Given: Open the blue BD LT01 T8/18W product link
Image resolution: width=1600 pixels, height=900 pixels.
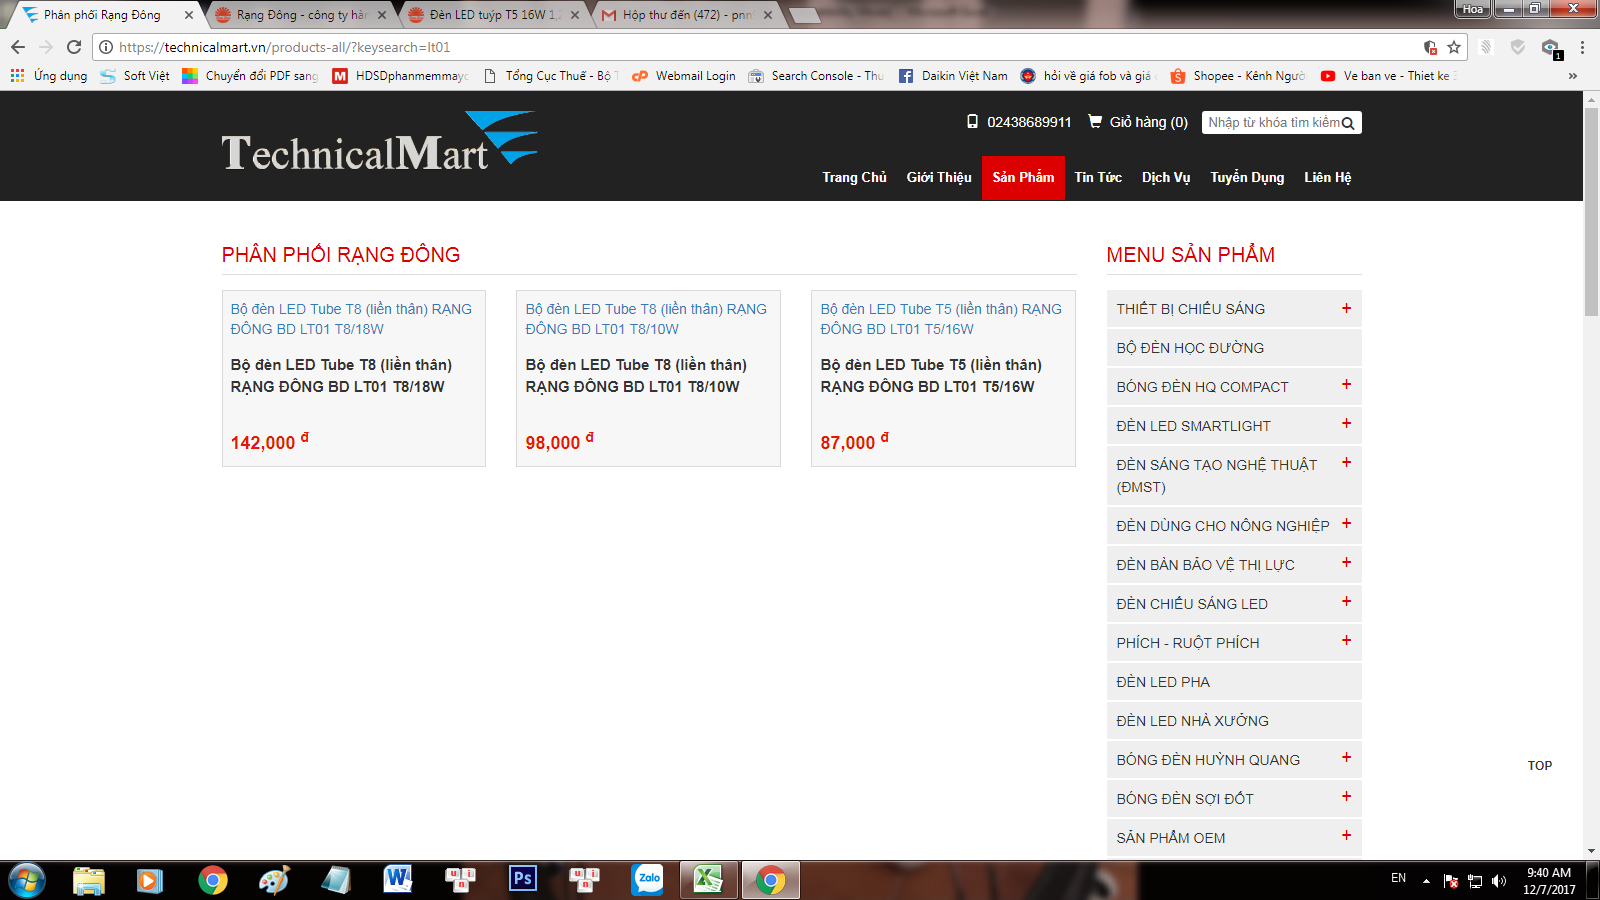Looking at the screenshot, I should tap(351, 319).
